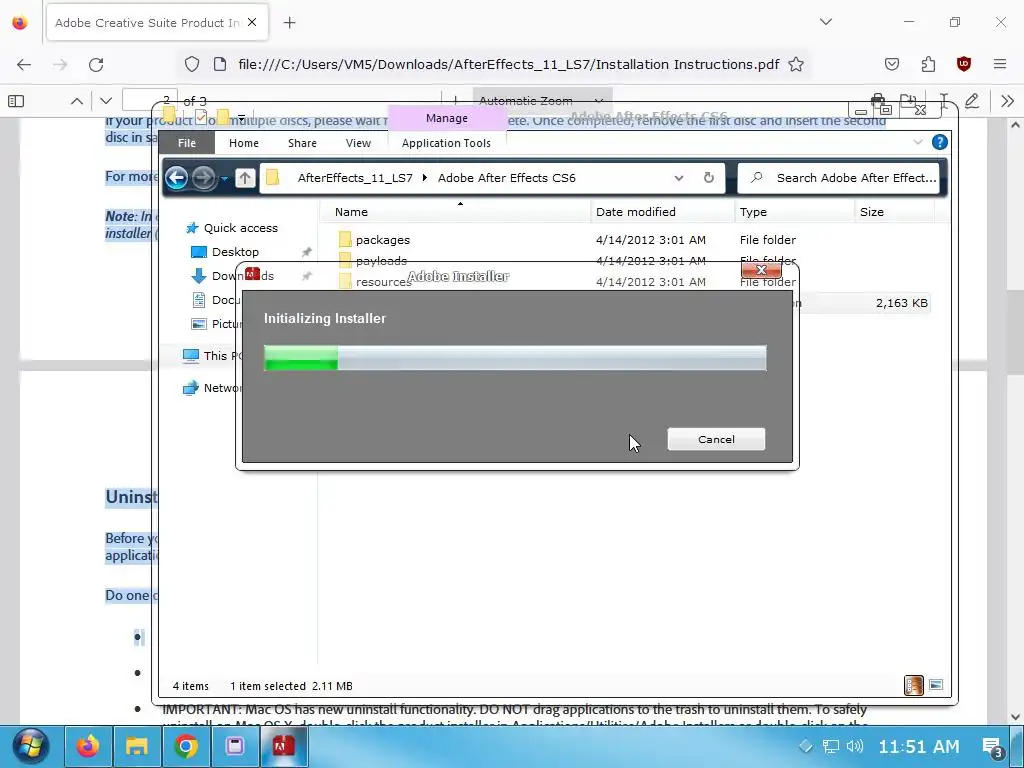Go to next PDF page
Screen dimensions: 1024x768
click(x=106, y=101)
